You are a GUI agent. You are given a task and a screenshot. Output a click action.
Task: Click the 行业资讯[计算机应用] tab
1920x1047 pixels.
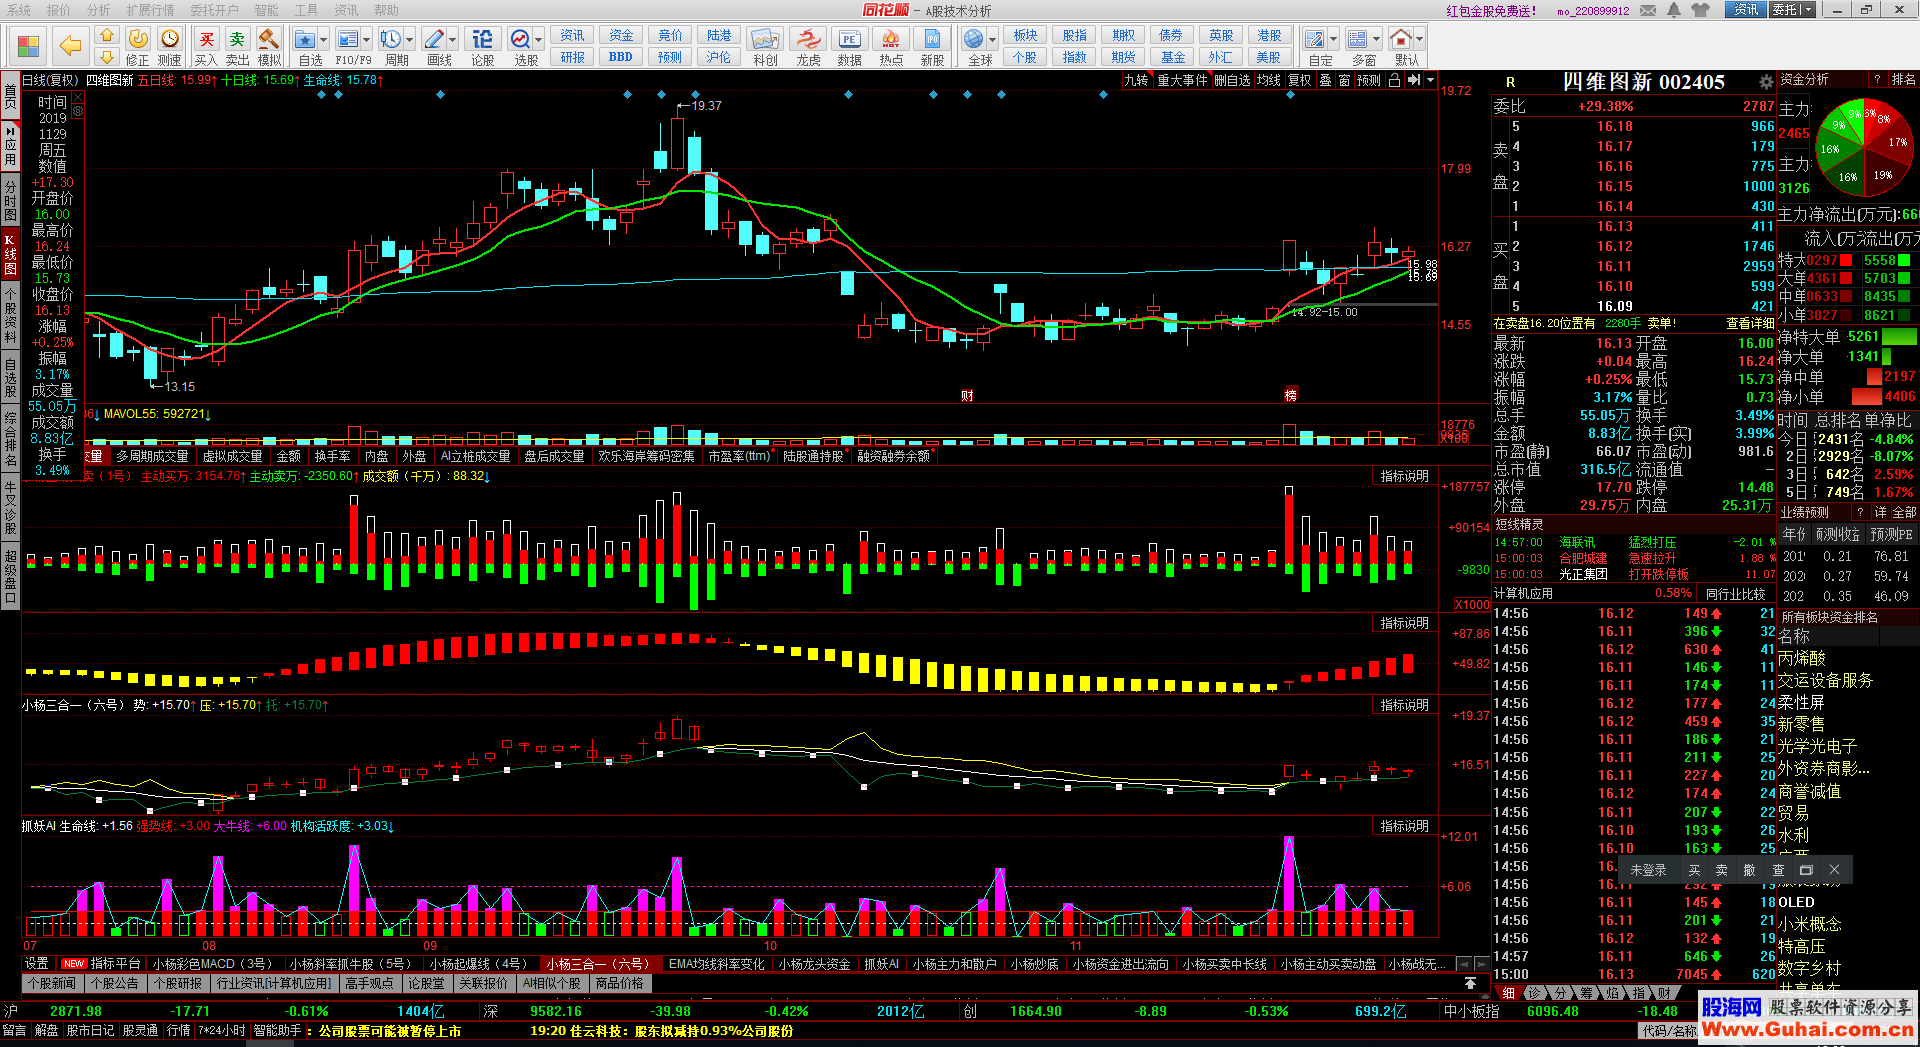[274, 983]
